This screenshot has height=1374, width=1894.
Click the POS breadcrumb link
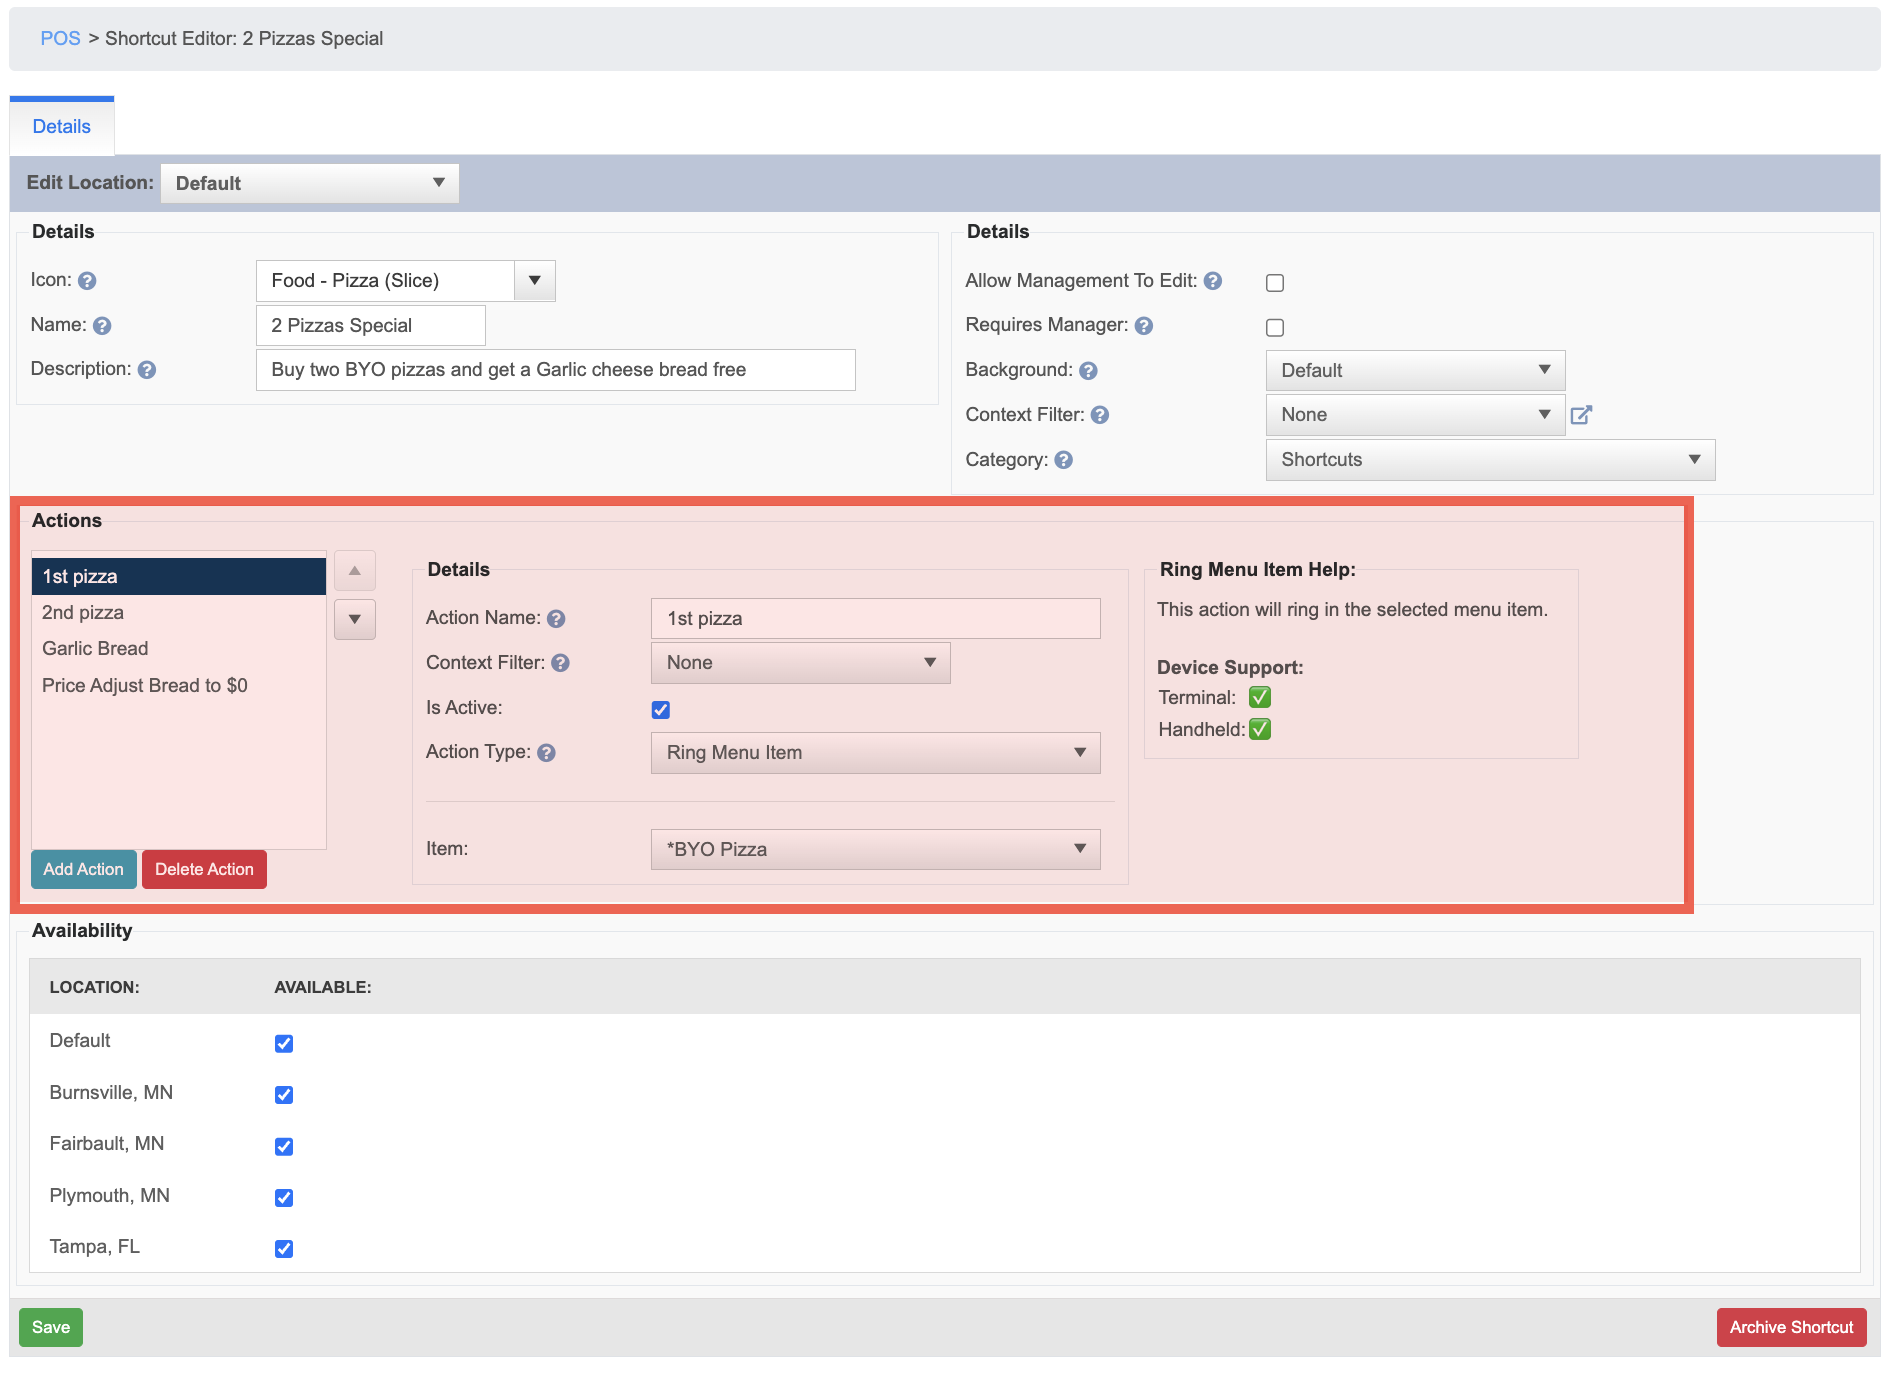coord(60,39)
